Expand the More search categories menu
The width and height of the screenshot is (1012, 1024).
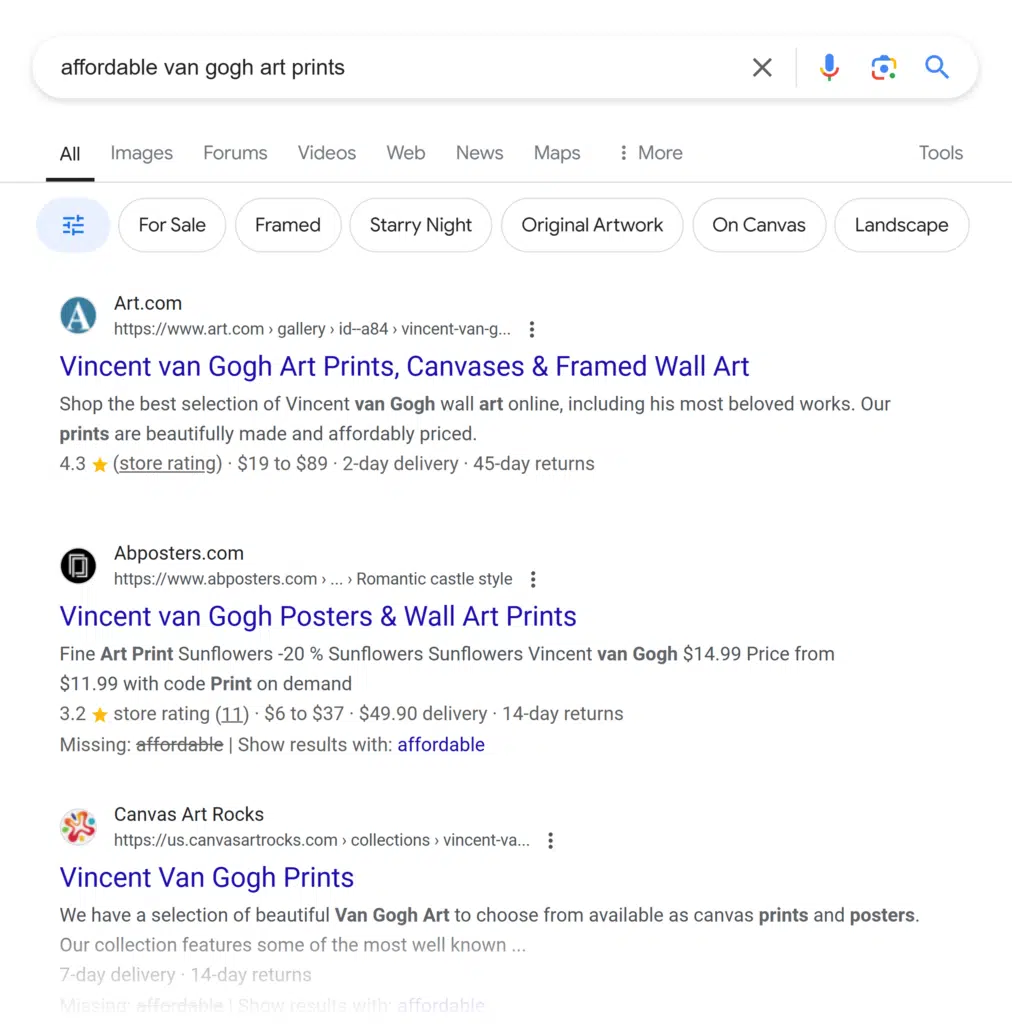[650, 153]
